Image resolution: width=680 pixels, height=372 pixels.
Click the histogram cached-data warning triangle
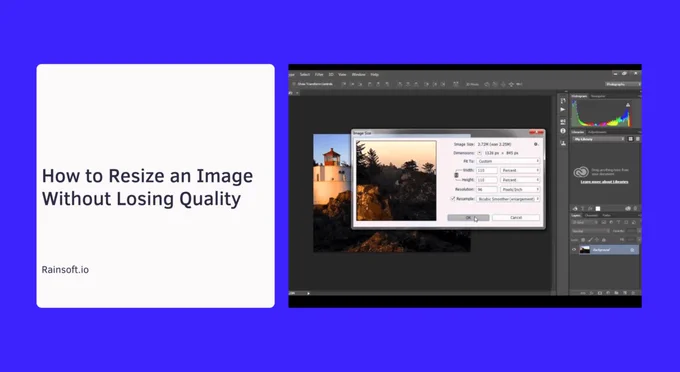(x=628, y=105)
